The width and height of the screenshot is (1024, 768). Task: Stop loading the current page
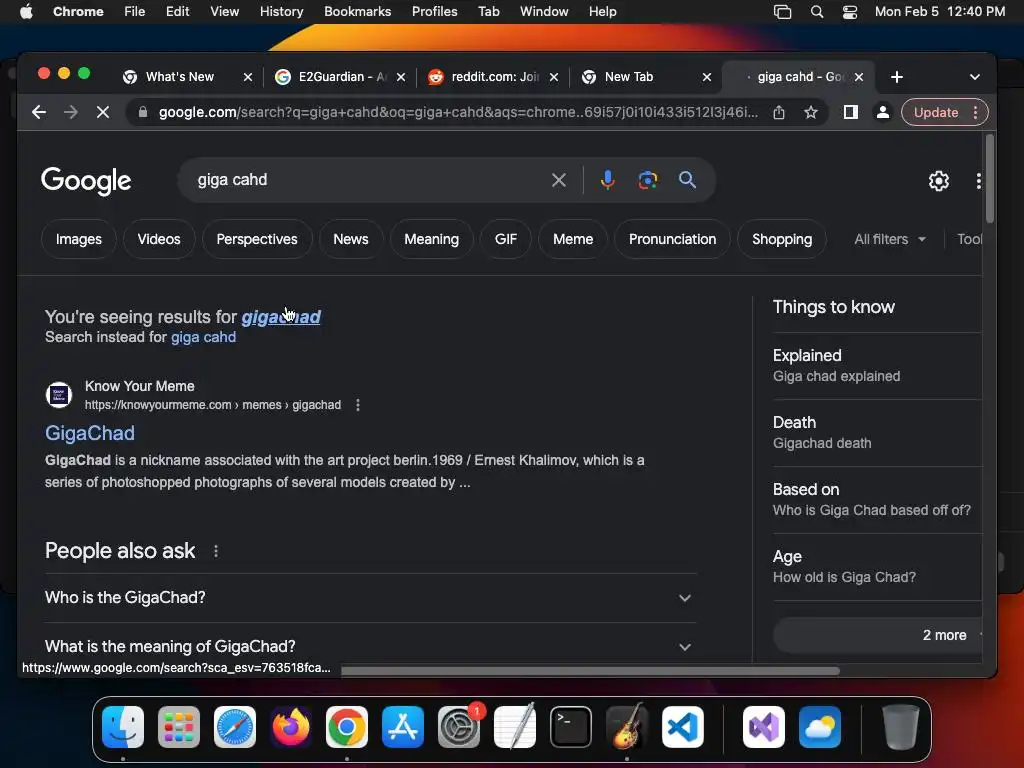click(x=103, y=112)
